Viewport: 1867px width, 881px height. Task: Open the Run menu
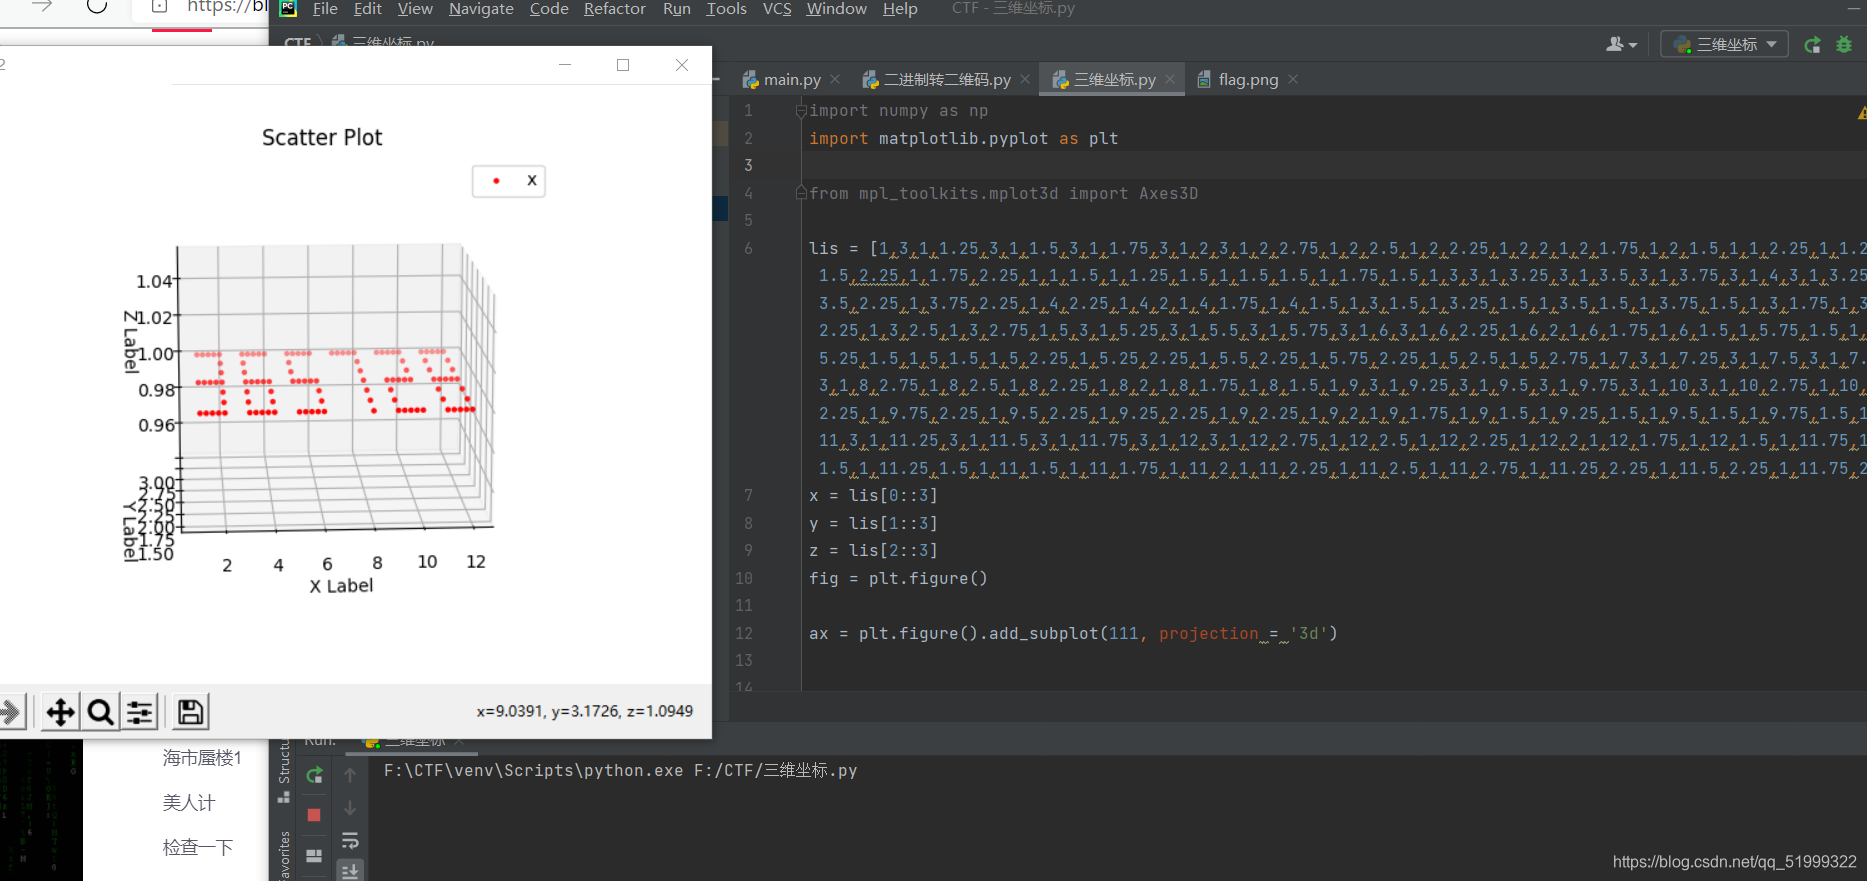(x=677, y=9)
